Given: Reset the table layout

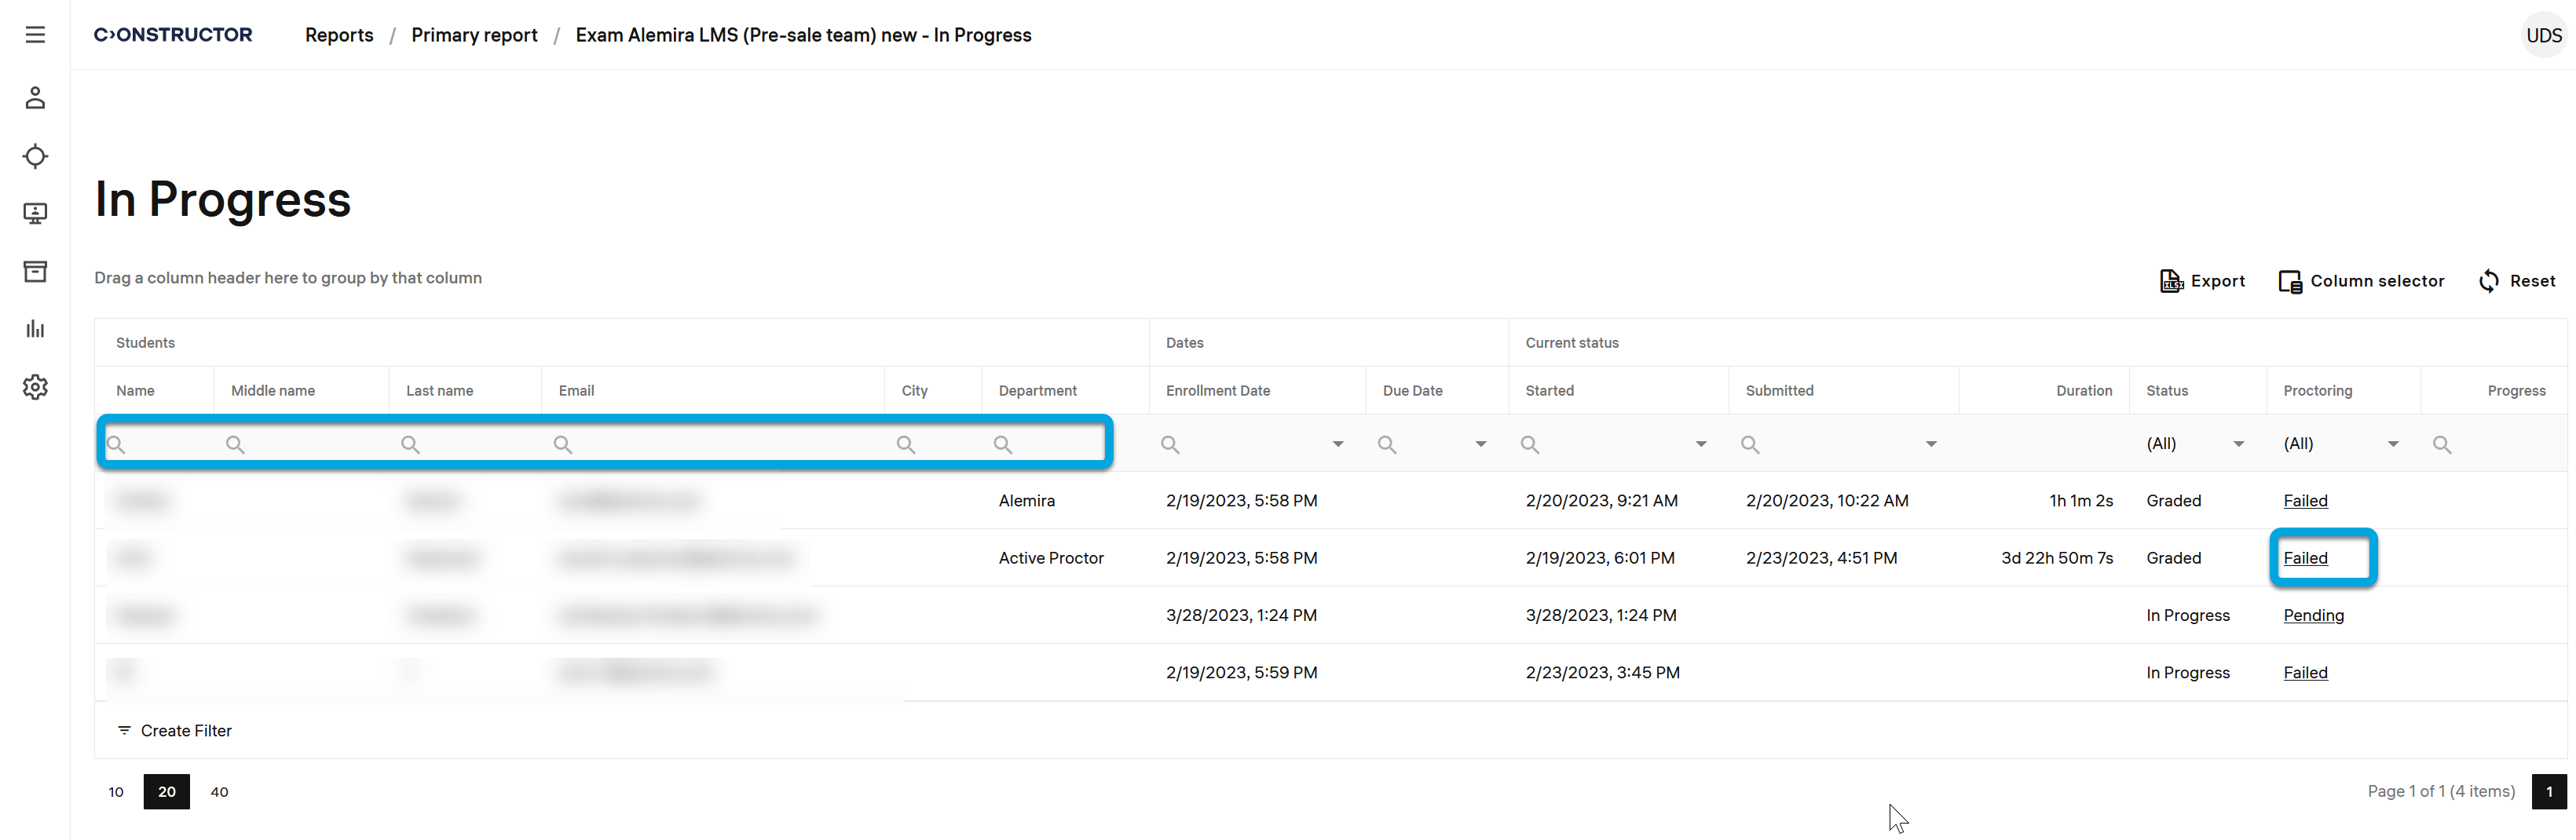Looking at the screenshot, I should pos(2517,281).
